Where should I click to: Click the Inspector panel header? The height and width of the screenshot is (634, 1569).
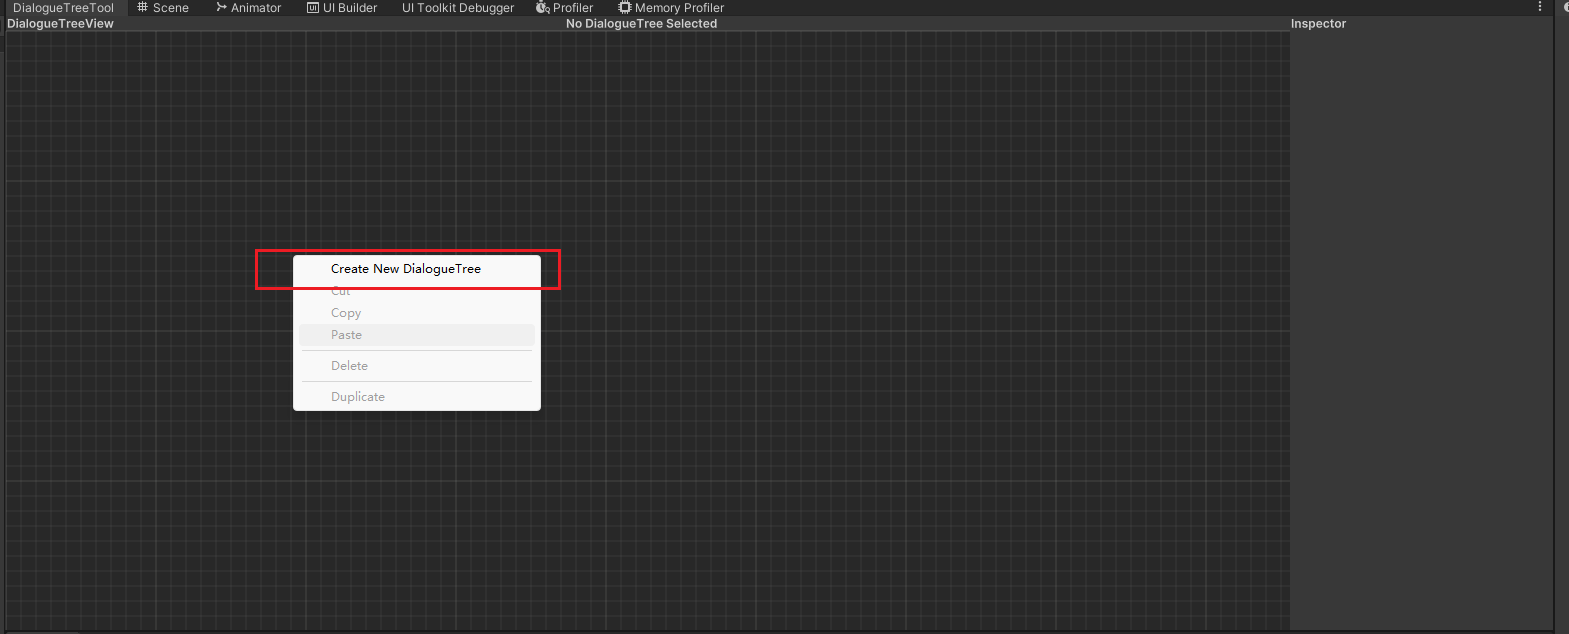point(1318,24)
